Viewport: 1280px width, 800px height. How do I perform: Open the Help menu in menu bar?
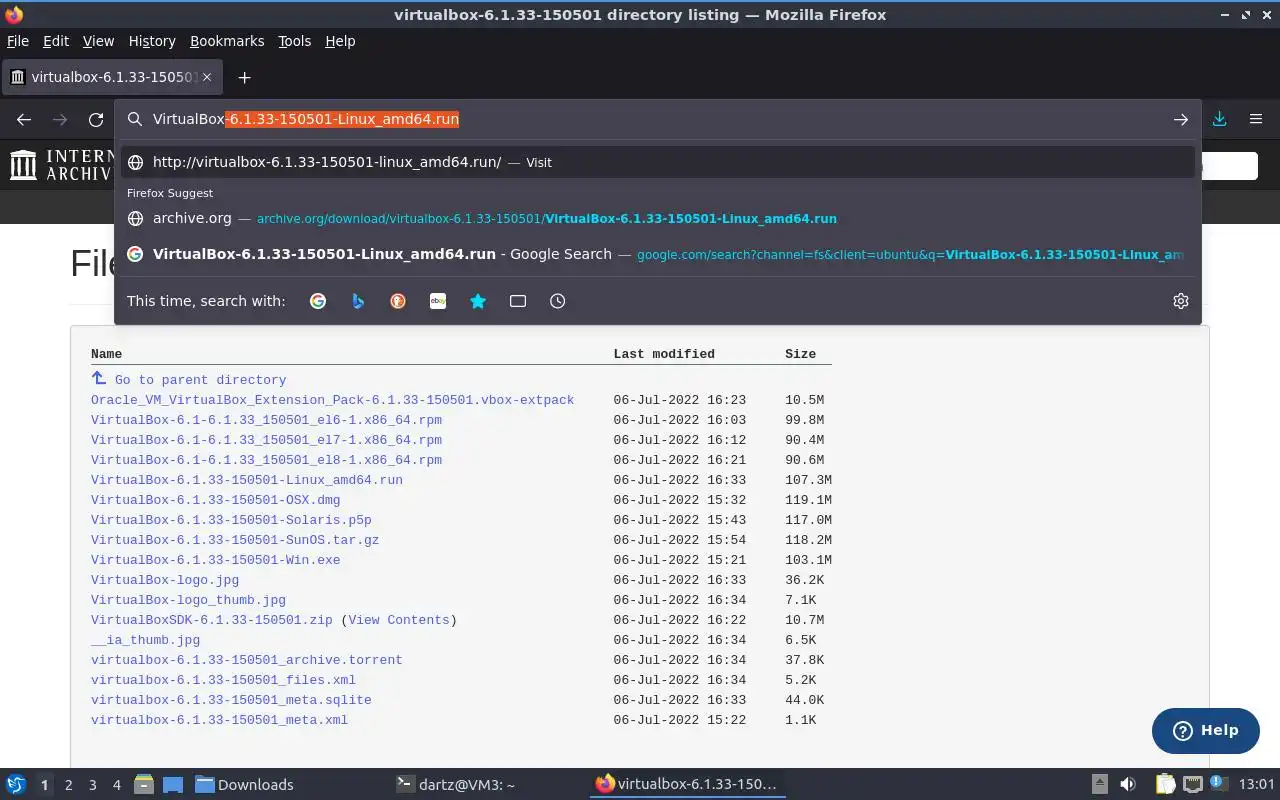click(x=340, y=41)
